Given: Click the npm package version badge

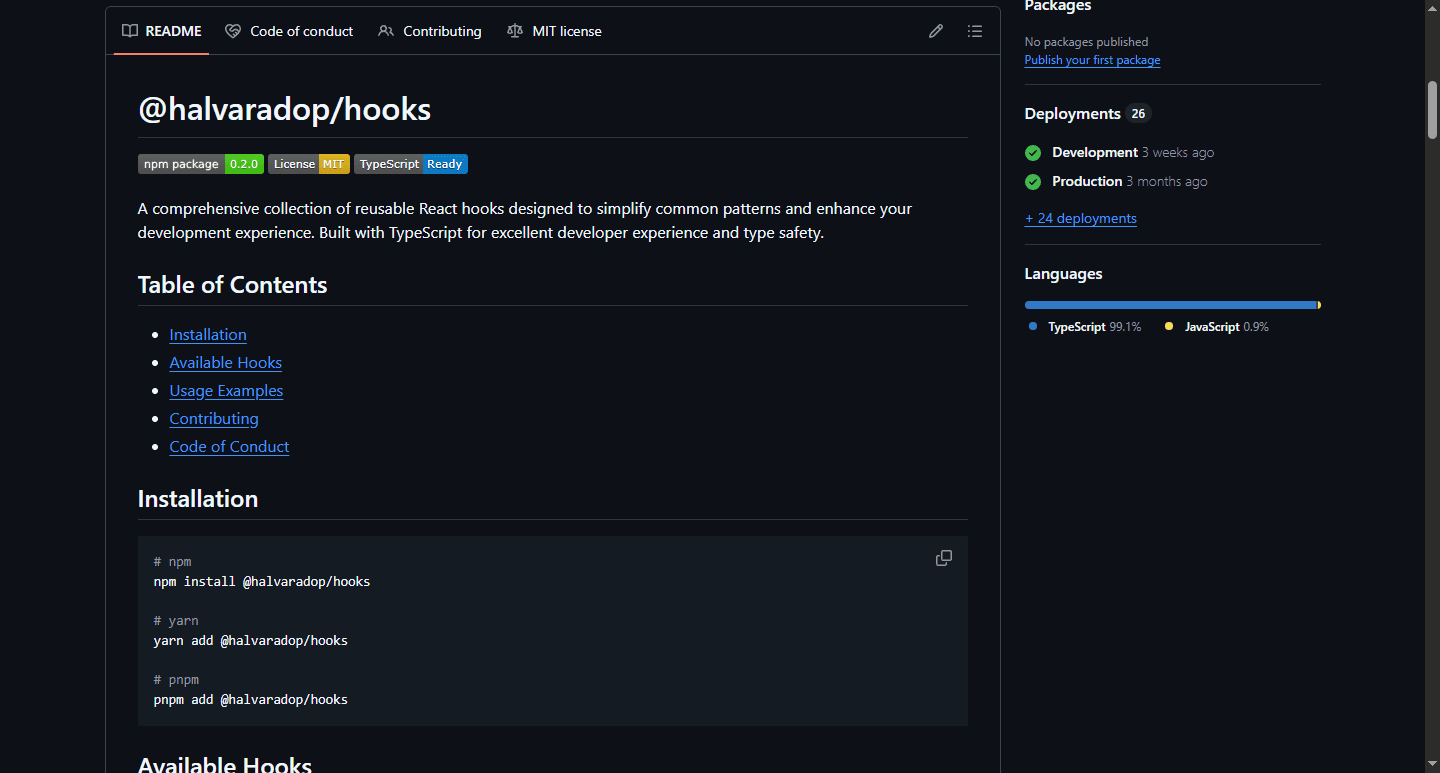Looking at the screenshot, I should click(x=200, y=164).
